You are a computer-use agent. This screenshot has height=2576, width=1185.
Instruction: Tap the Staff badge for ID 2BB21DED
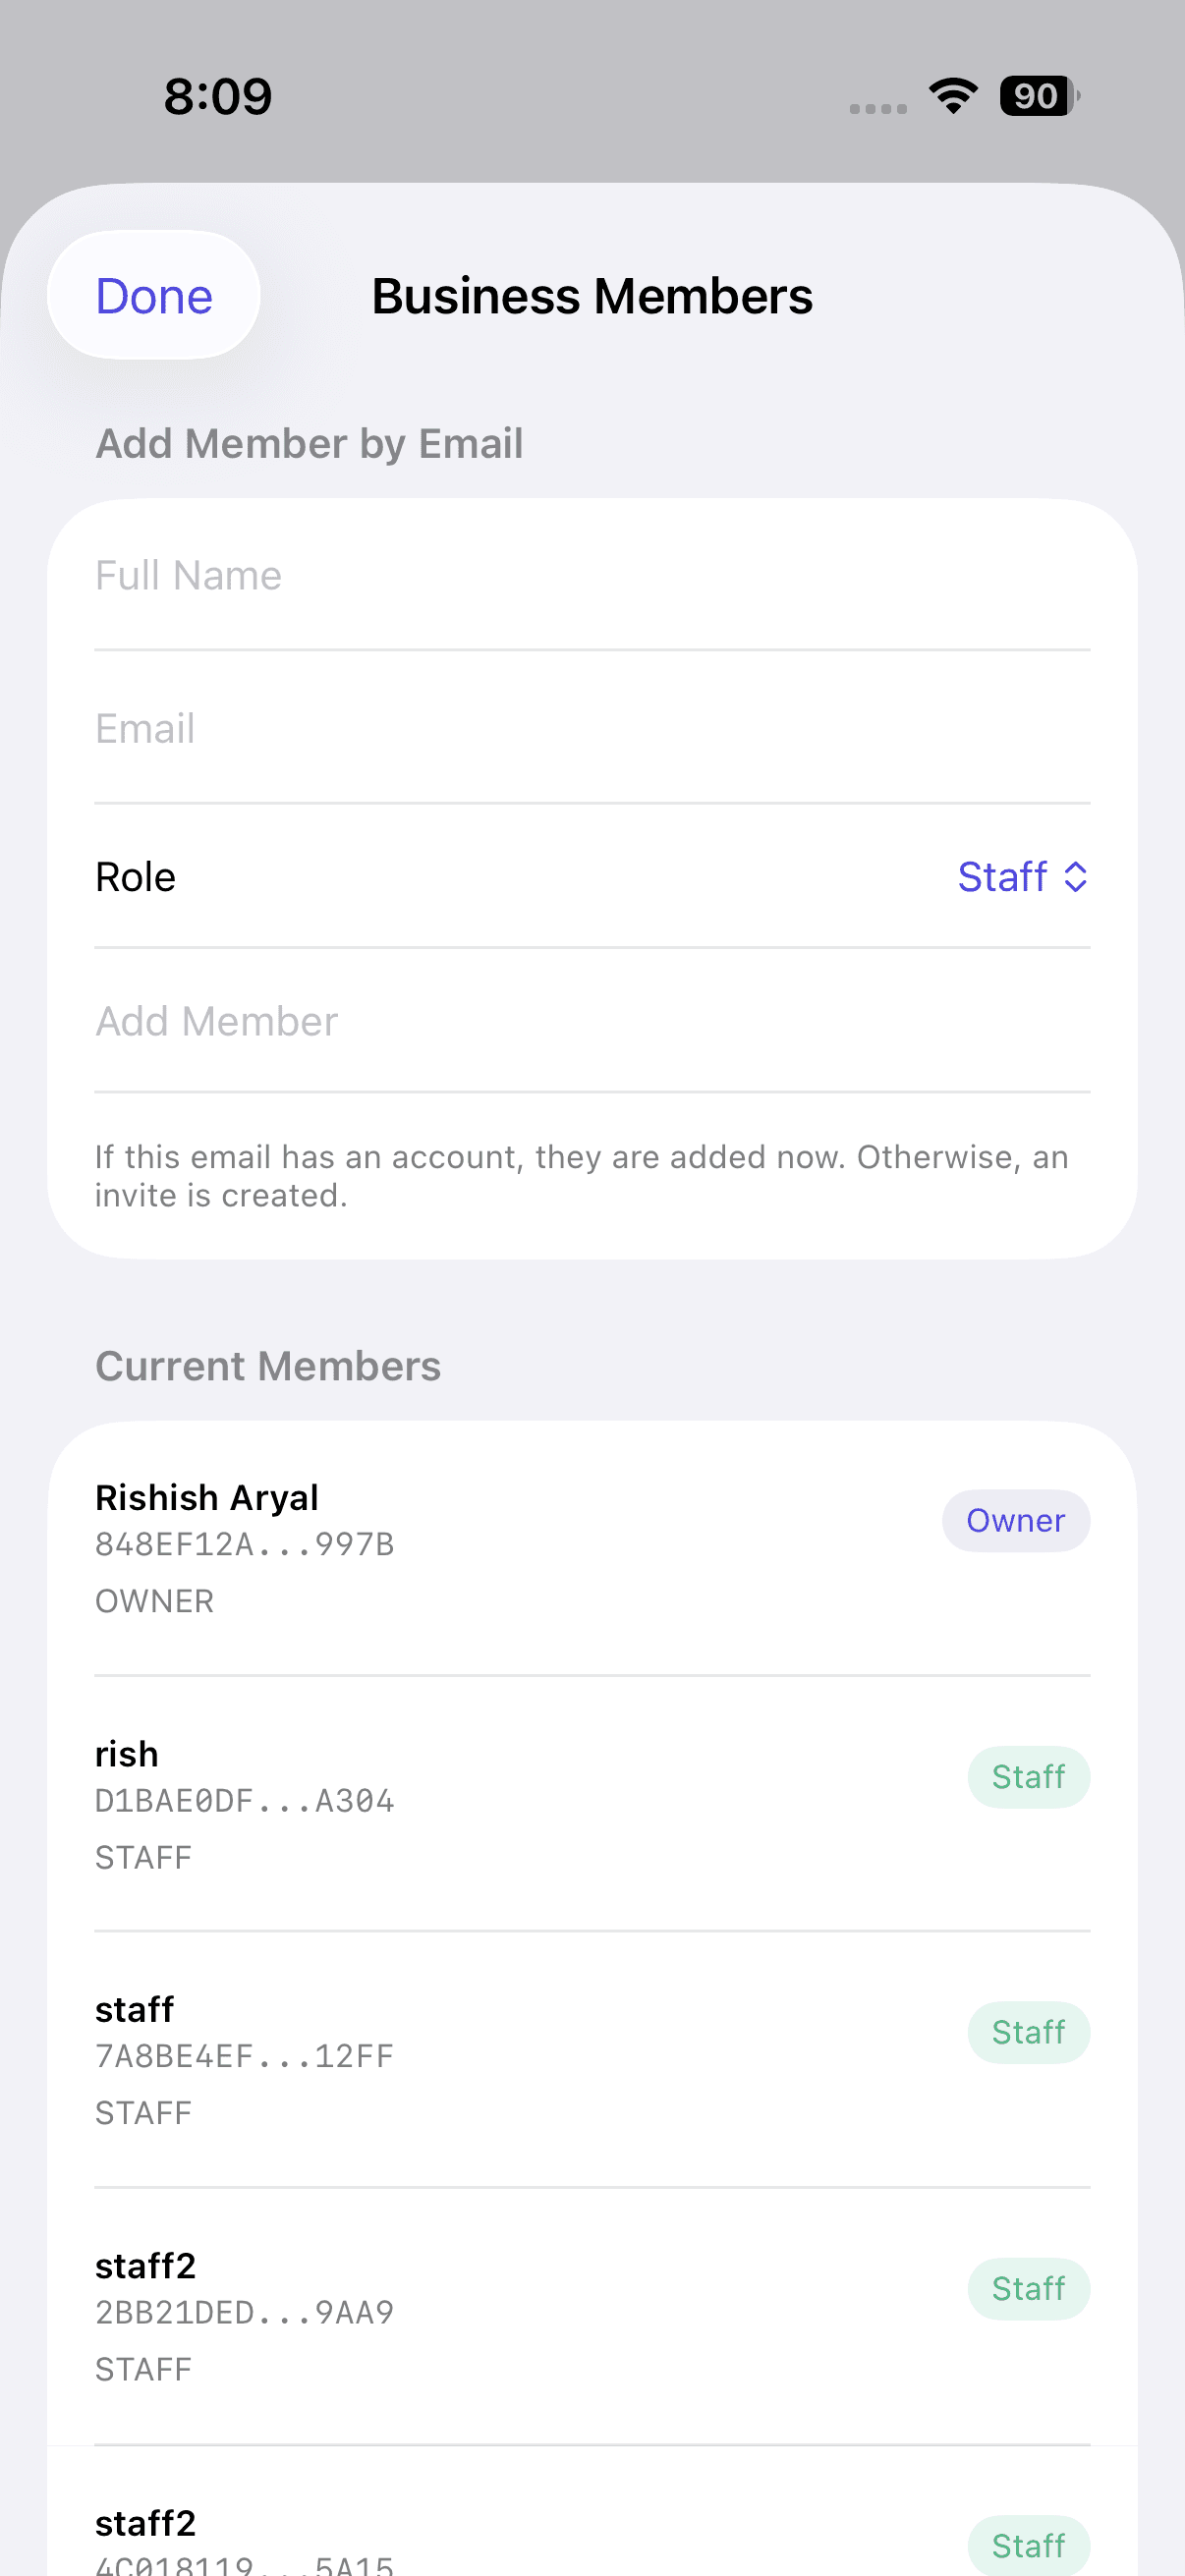coord(1028,2289)
